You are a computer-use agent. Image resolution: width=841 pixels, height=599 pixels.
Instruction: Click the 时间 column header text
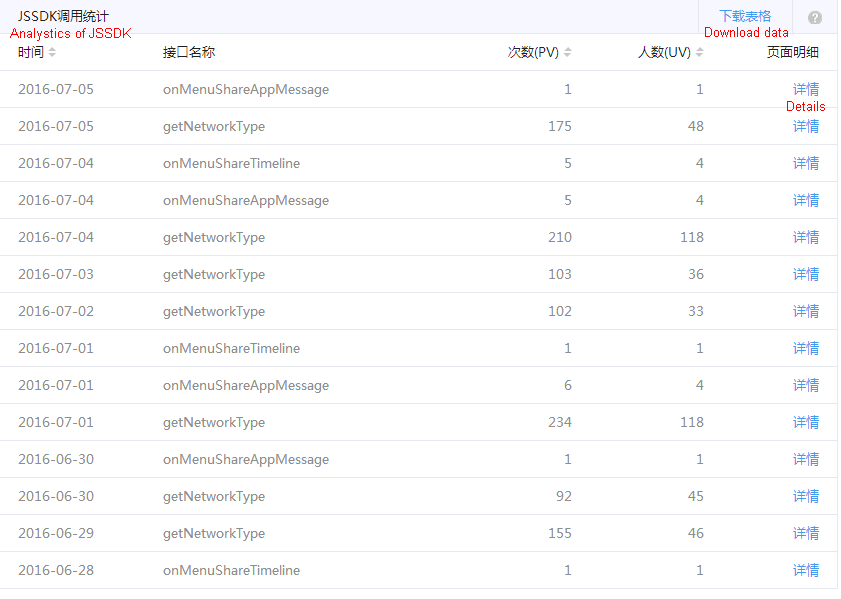click(31, 52)
